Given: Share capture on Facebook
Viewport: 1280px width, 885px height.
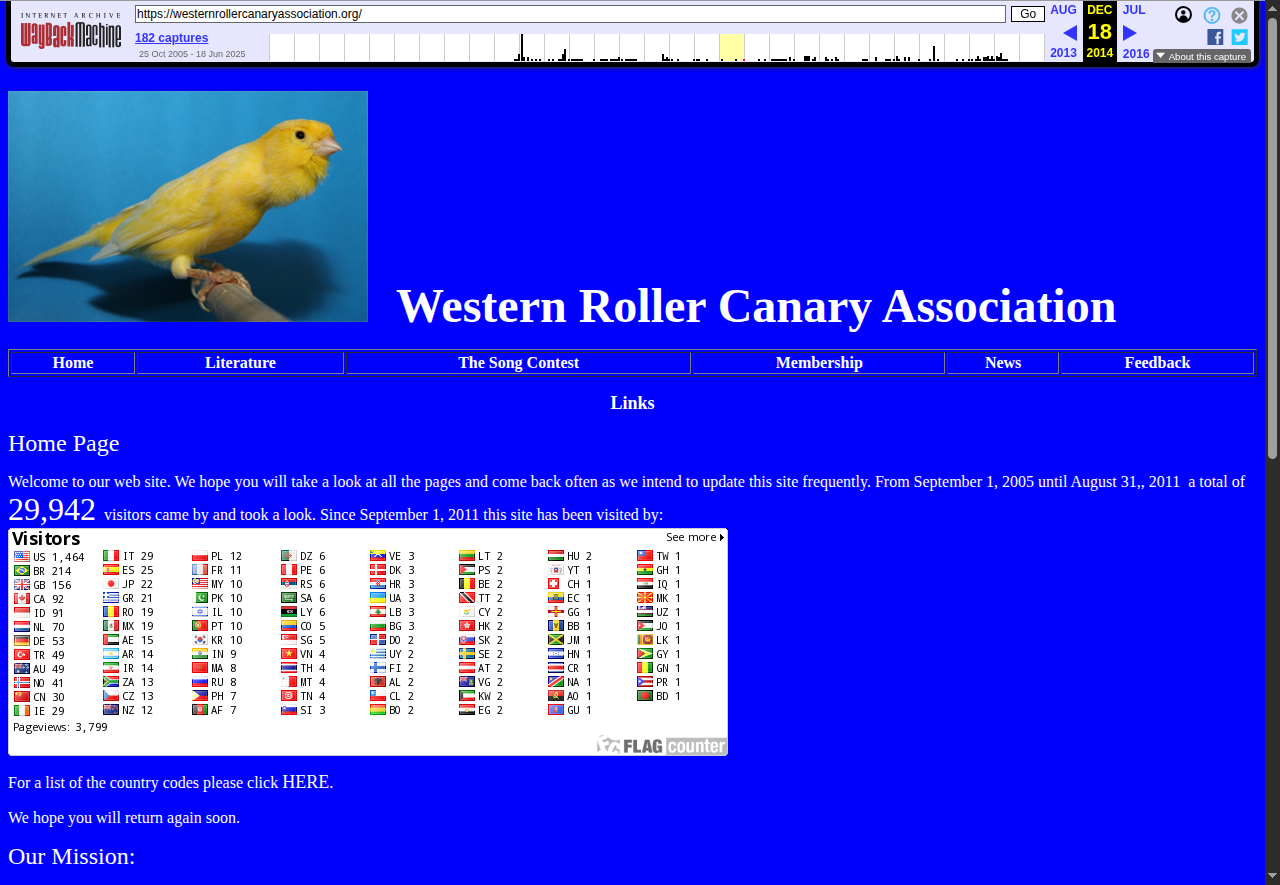Looking at the screenshot, I should (1215, 37).
